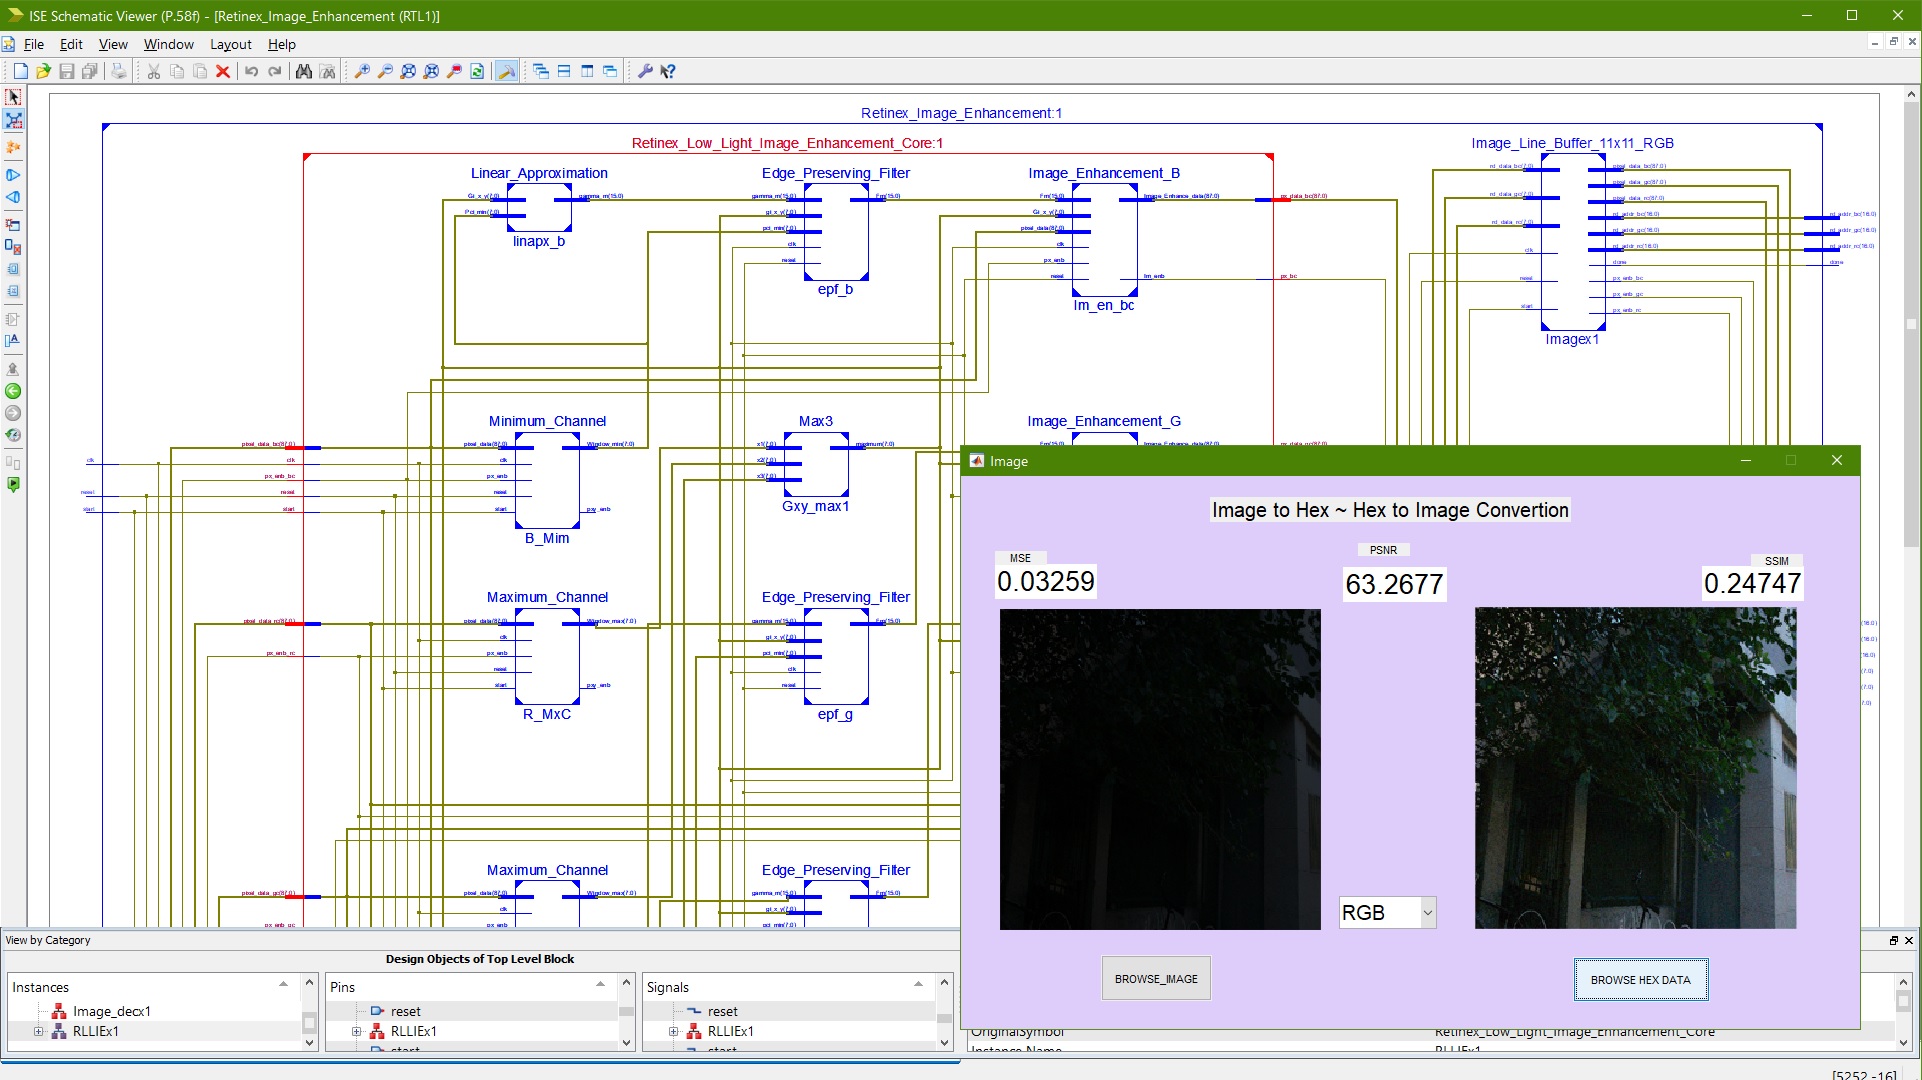Image resolution: width=1922 pixels, height=1080 pixels.
Task: Open the RGB channel dropdown
Action: [1387, 912]
